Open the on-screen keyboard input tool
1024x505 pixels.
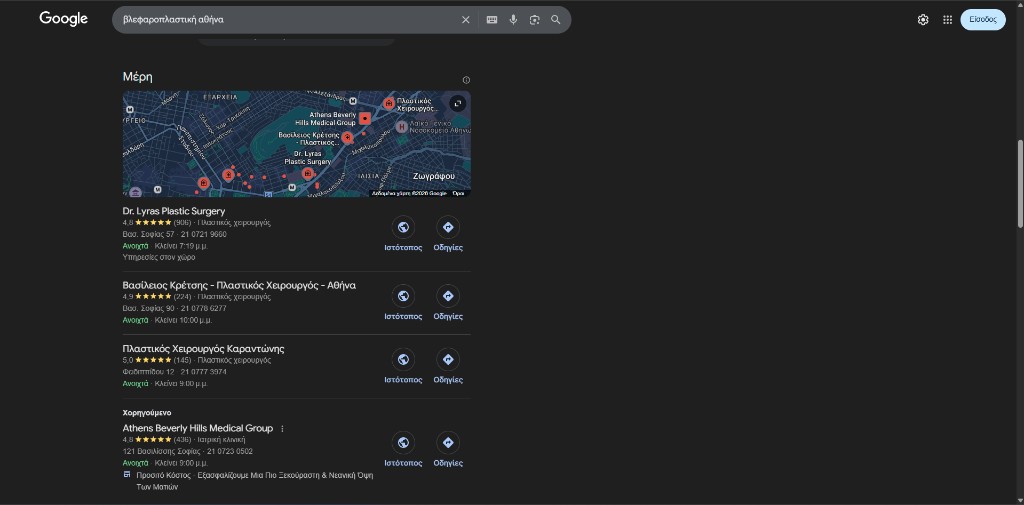492,20
